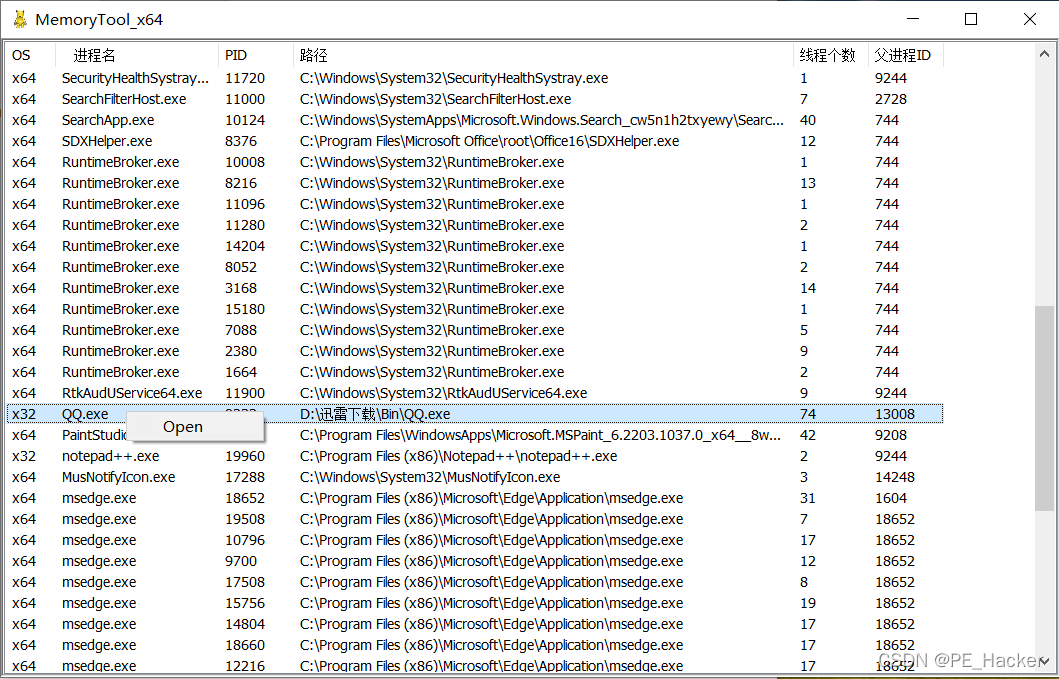This screenshot has width=1059, height=679.
Task: Select RuntimeBroker.exe with PID 11096
Action: click(x=475, y=203)
